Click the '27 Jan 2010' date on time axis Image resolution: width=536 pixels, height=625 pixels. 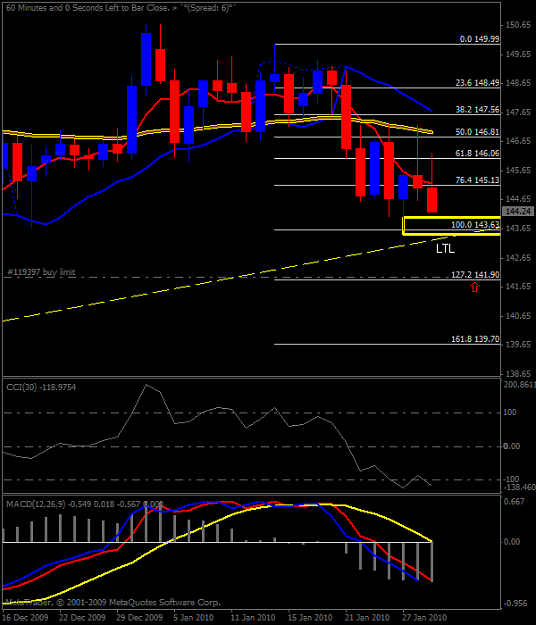tap(425, 617)
